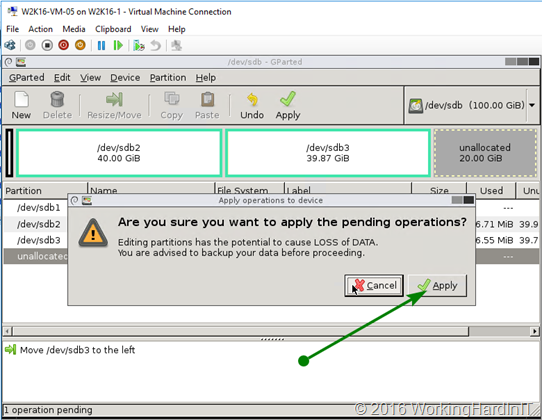Open the Clipboard menu of VM connection
This screenshot has height=420, width=542.
(113, 29)
